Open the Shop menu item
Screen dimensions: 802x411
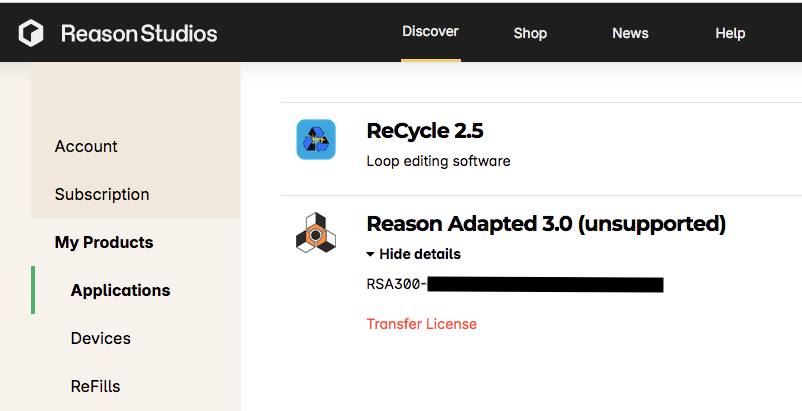coord(530,33)
